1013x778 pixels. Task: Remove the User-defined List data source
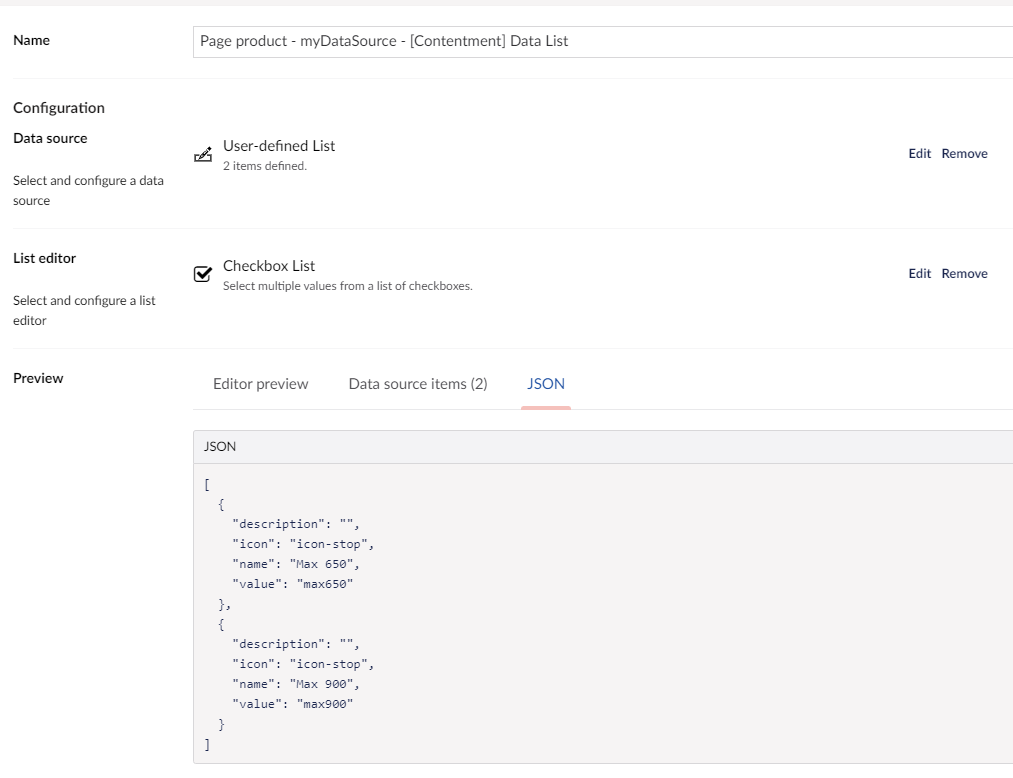963,153
